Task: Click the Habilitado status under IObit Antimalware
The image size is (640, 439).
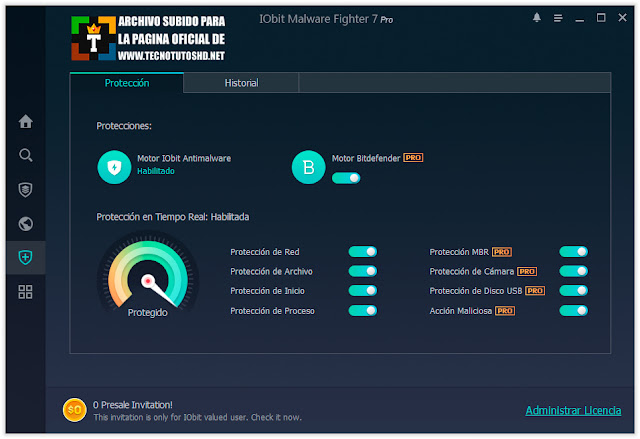Action: 156,171
